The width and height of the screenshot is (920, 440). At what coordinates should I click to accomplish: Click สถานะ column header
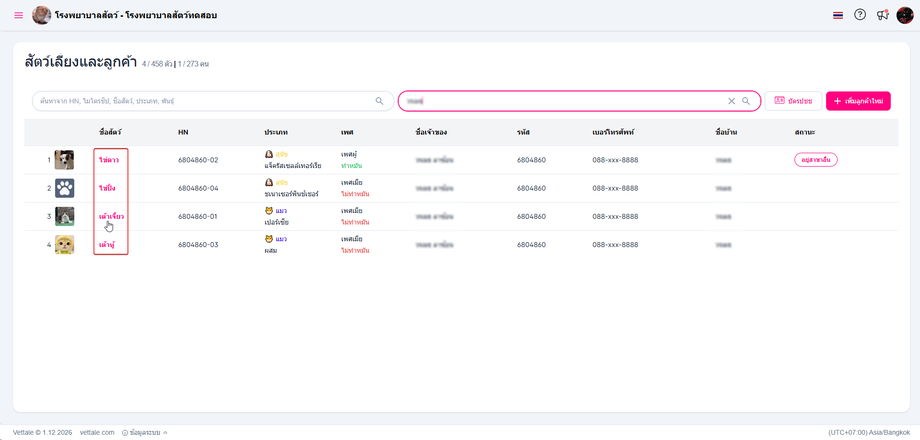pyautogui.click(x=804, y=133)
